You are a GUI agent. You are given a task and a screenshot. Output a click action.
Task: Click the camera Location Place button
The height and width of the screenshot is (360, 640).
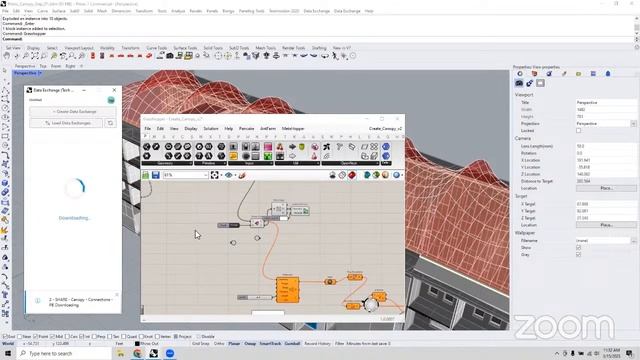click(606, 188)
